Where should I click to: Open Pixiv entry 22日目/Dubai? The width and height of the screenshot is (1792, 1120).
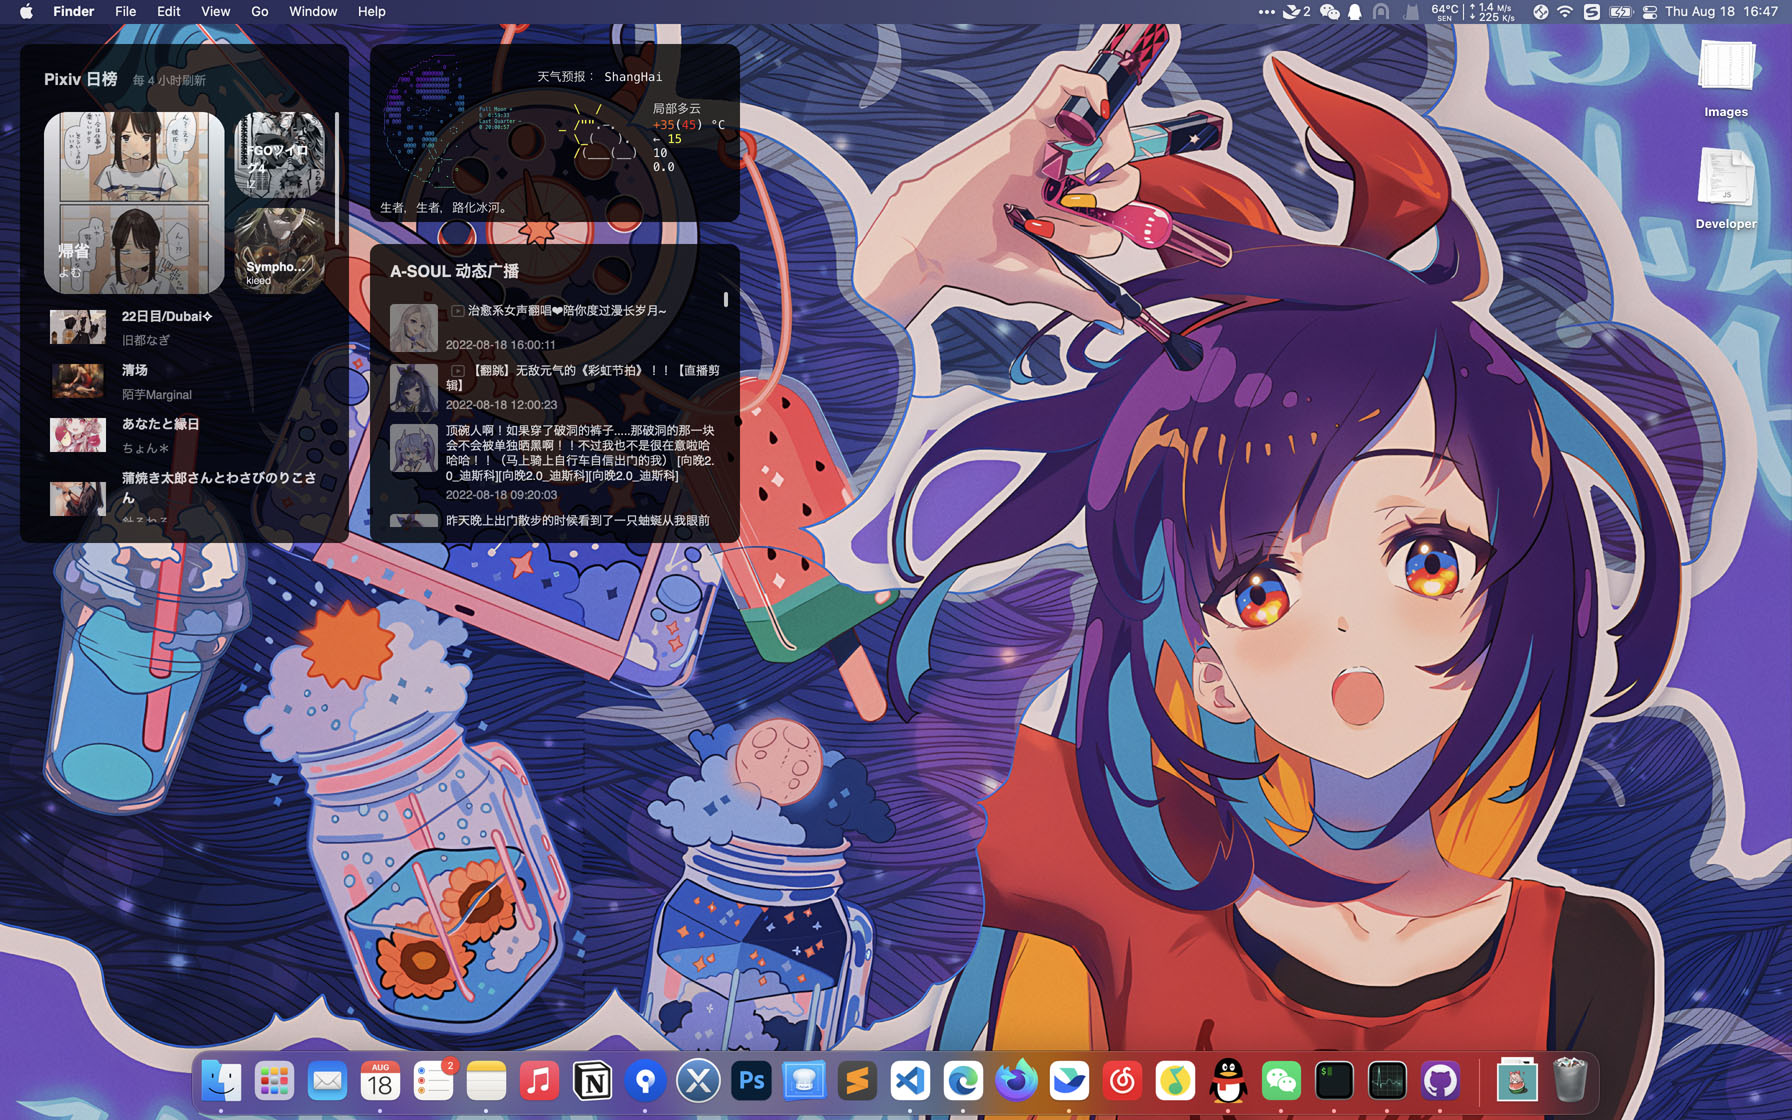tap(185, 327)
